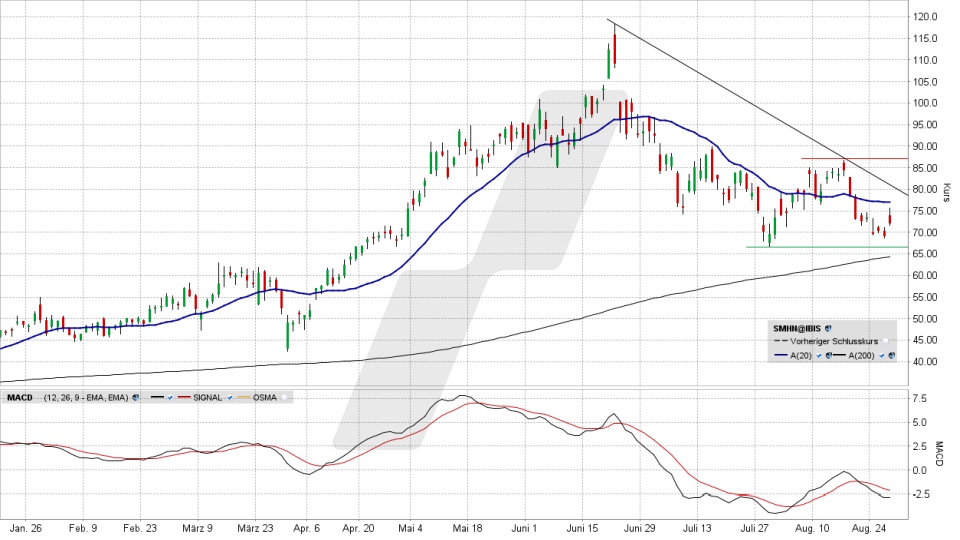Click the Aug. 24 date axis label
Image resolution: width=960 pixels, height=540 pixels.
click(869, 528)
